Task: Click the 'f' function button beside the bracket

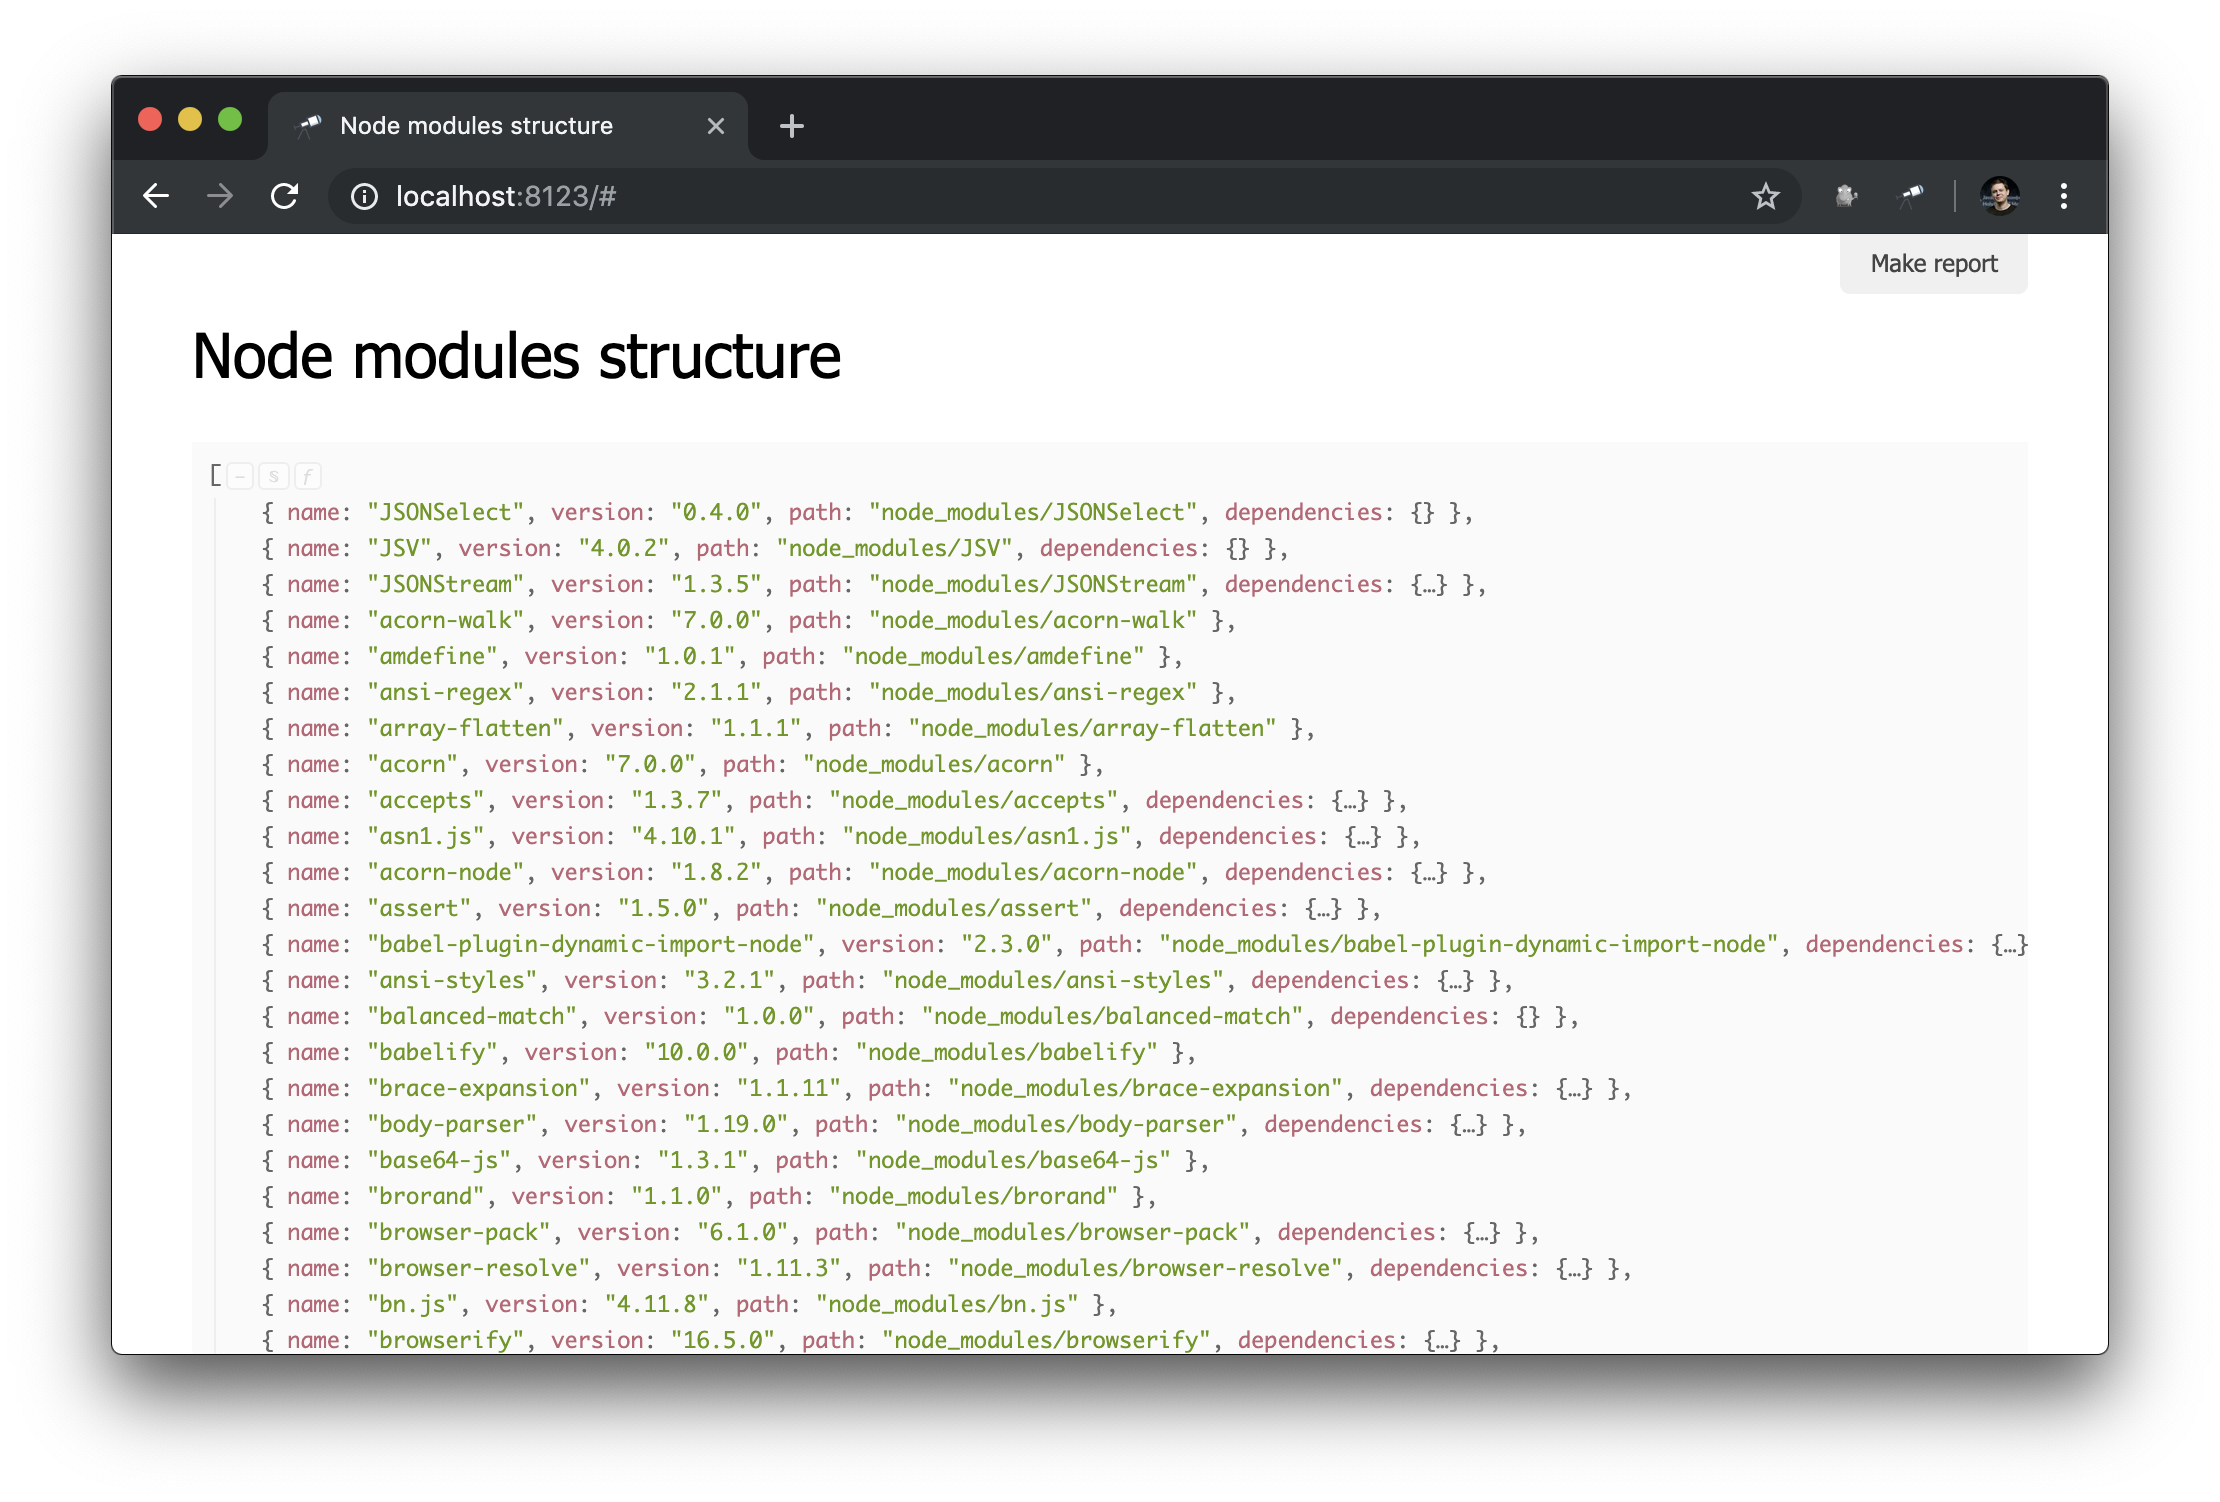Action: [308, 476]
